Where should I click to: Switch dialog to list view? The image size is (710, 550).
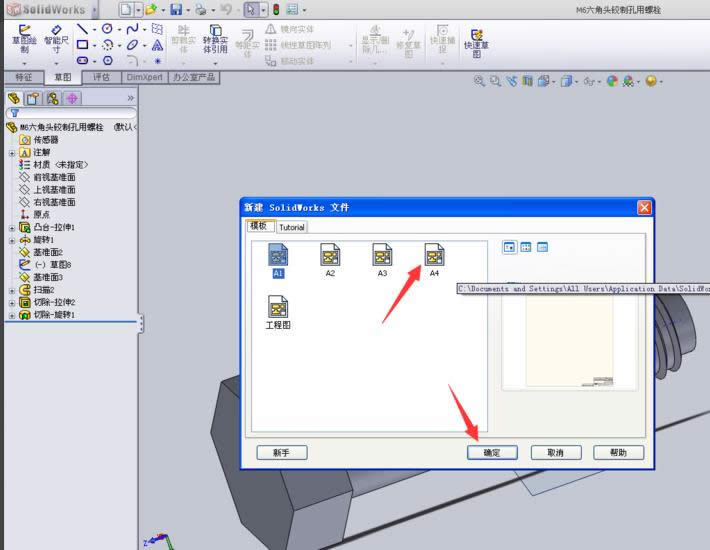pyautogui.click(x=526, y=247)
